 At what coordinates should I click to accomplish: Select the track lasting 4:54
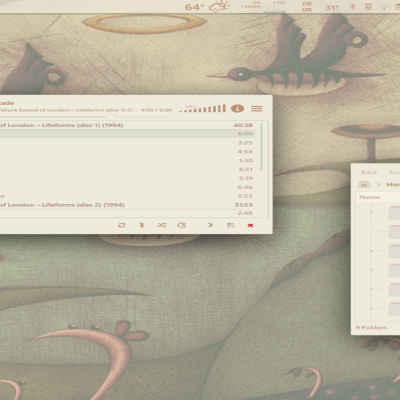tap(128, 152)
